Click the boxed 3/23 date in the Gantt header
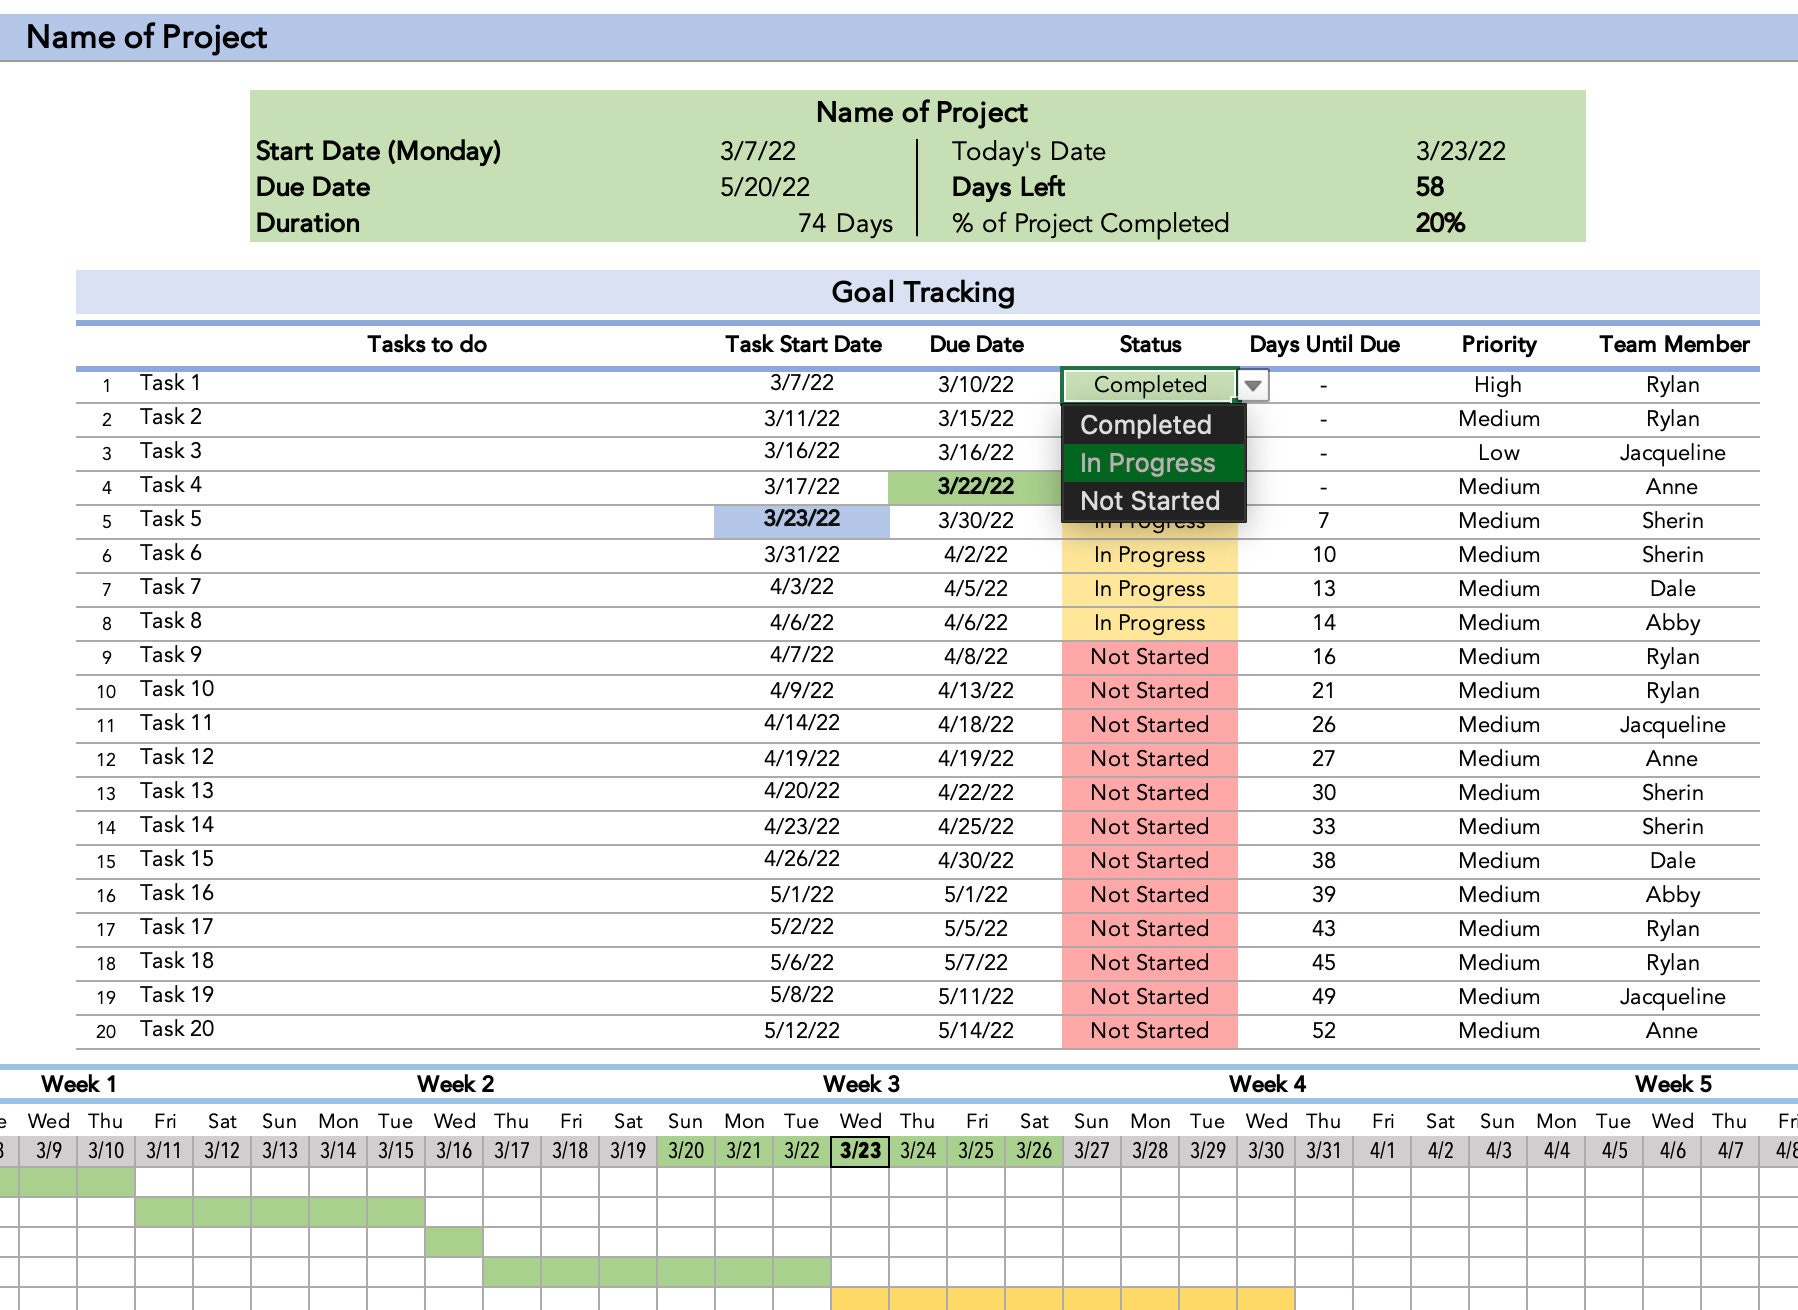Viewport: 1798px width, 1310px height. point(860,1150)
